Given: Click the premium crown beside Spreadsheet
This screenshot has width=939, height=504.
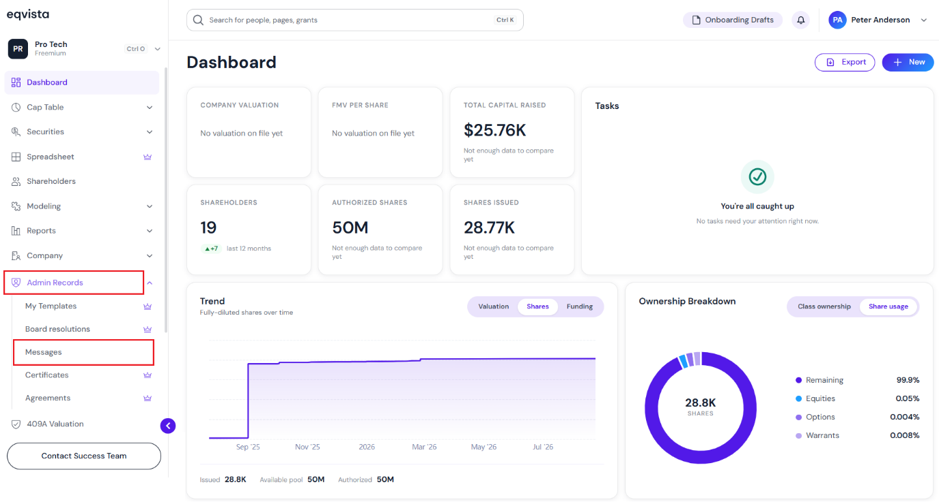Looking at the screenshot, I should click(147, 157).
